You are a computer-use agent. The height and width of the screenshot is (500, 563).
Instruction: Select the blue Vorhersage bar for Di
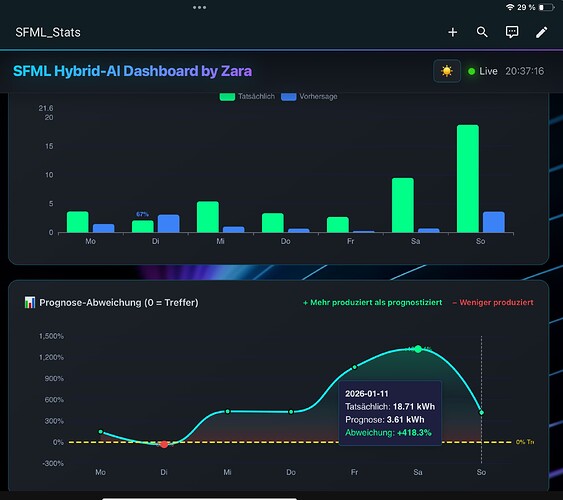(x=168, y=224)
